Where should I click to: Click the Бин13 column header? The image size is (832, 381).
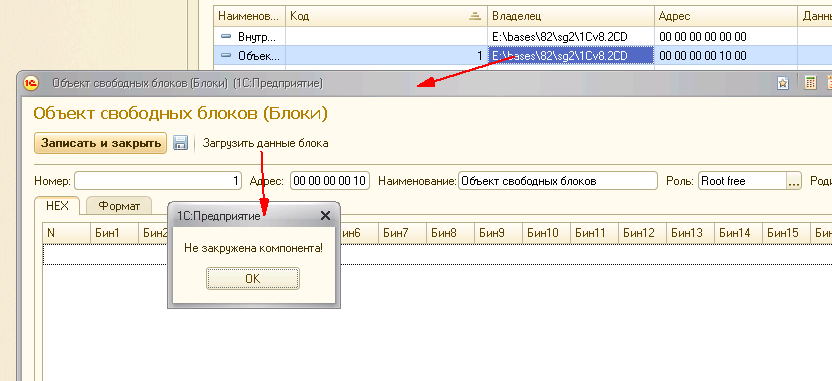coord(690,232)
